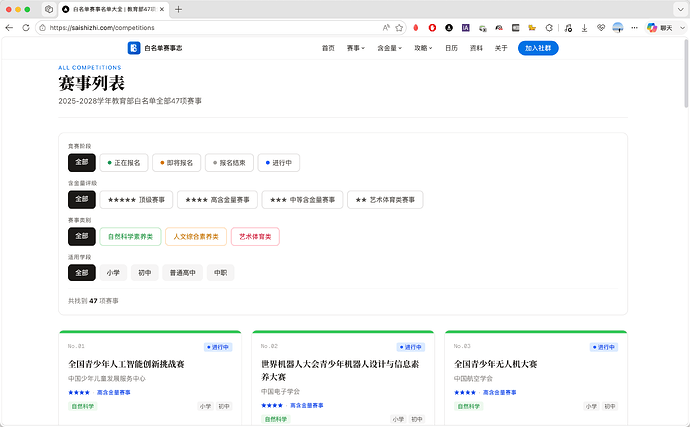Close the 白名单赛事 browser tab
This screenshot has height=427, width=690.
click(161, 9)
